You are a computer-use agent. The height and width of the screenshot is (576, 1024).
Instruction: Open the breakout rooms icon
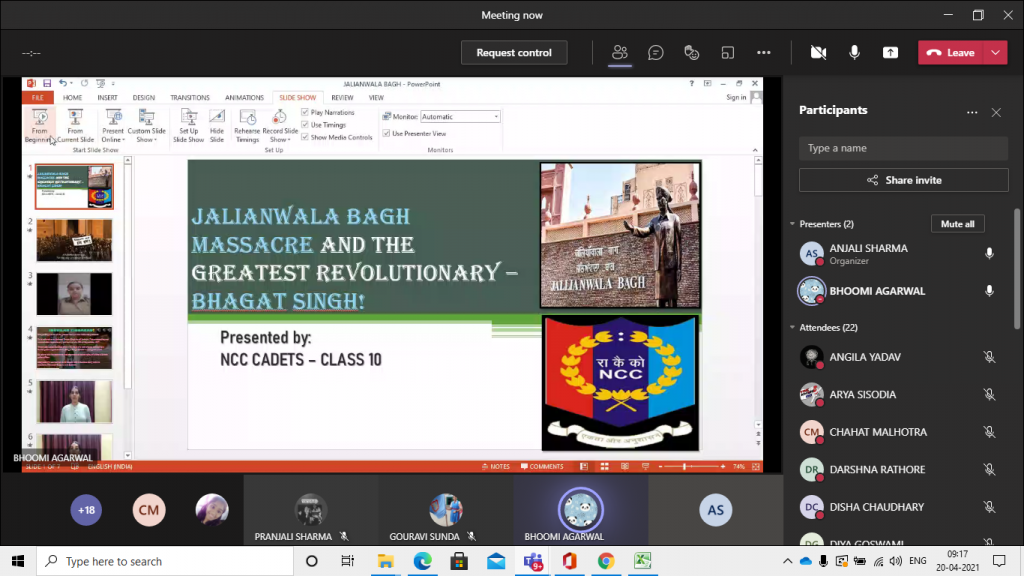tap(728, 53)
